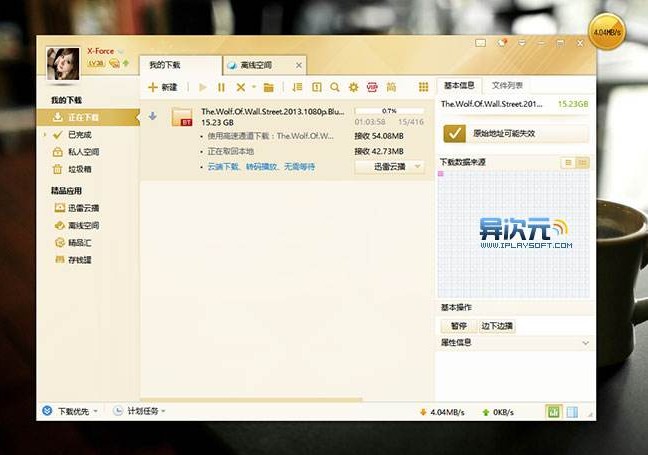Toggle the 原始地址可能失效 checkbox
Viewport: 648px width, 455px height.
coord(454,133)
